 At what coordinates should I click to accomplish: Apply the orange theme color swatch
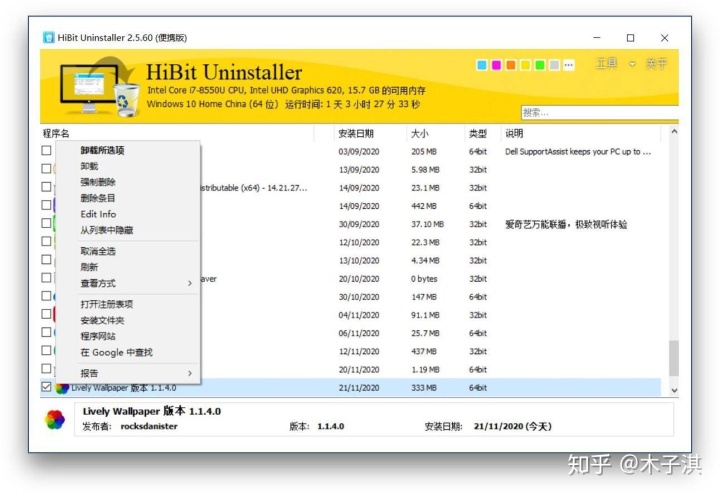(511, 65)
